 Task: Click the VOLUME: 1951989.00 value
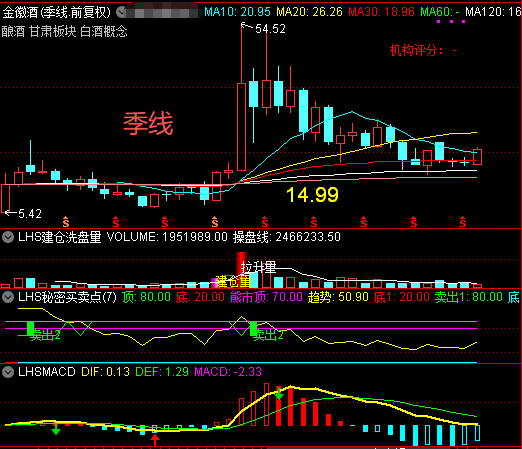[x=167, y=237]
